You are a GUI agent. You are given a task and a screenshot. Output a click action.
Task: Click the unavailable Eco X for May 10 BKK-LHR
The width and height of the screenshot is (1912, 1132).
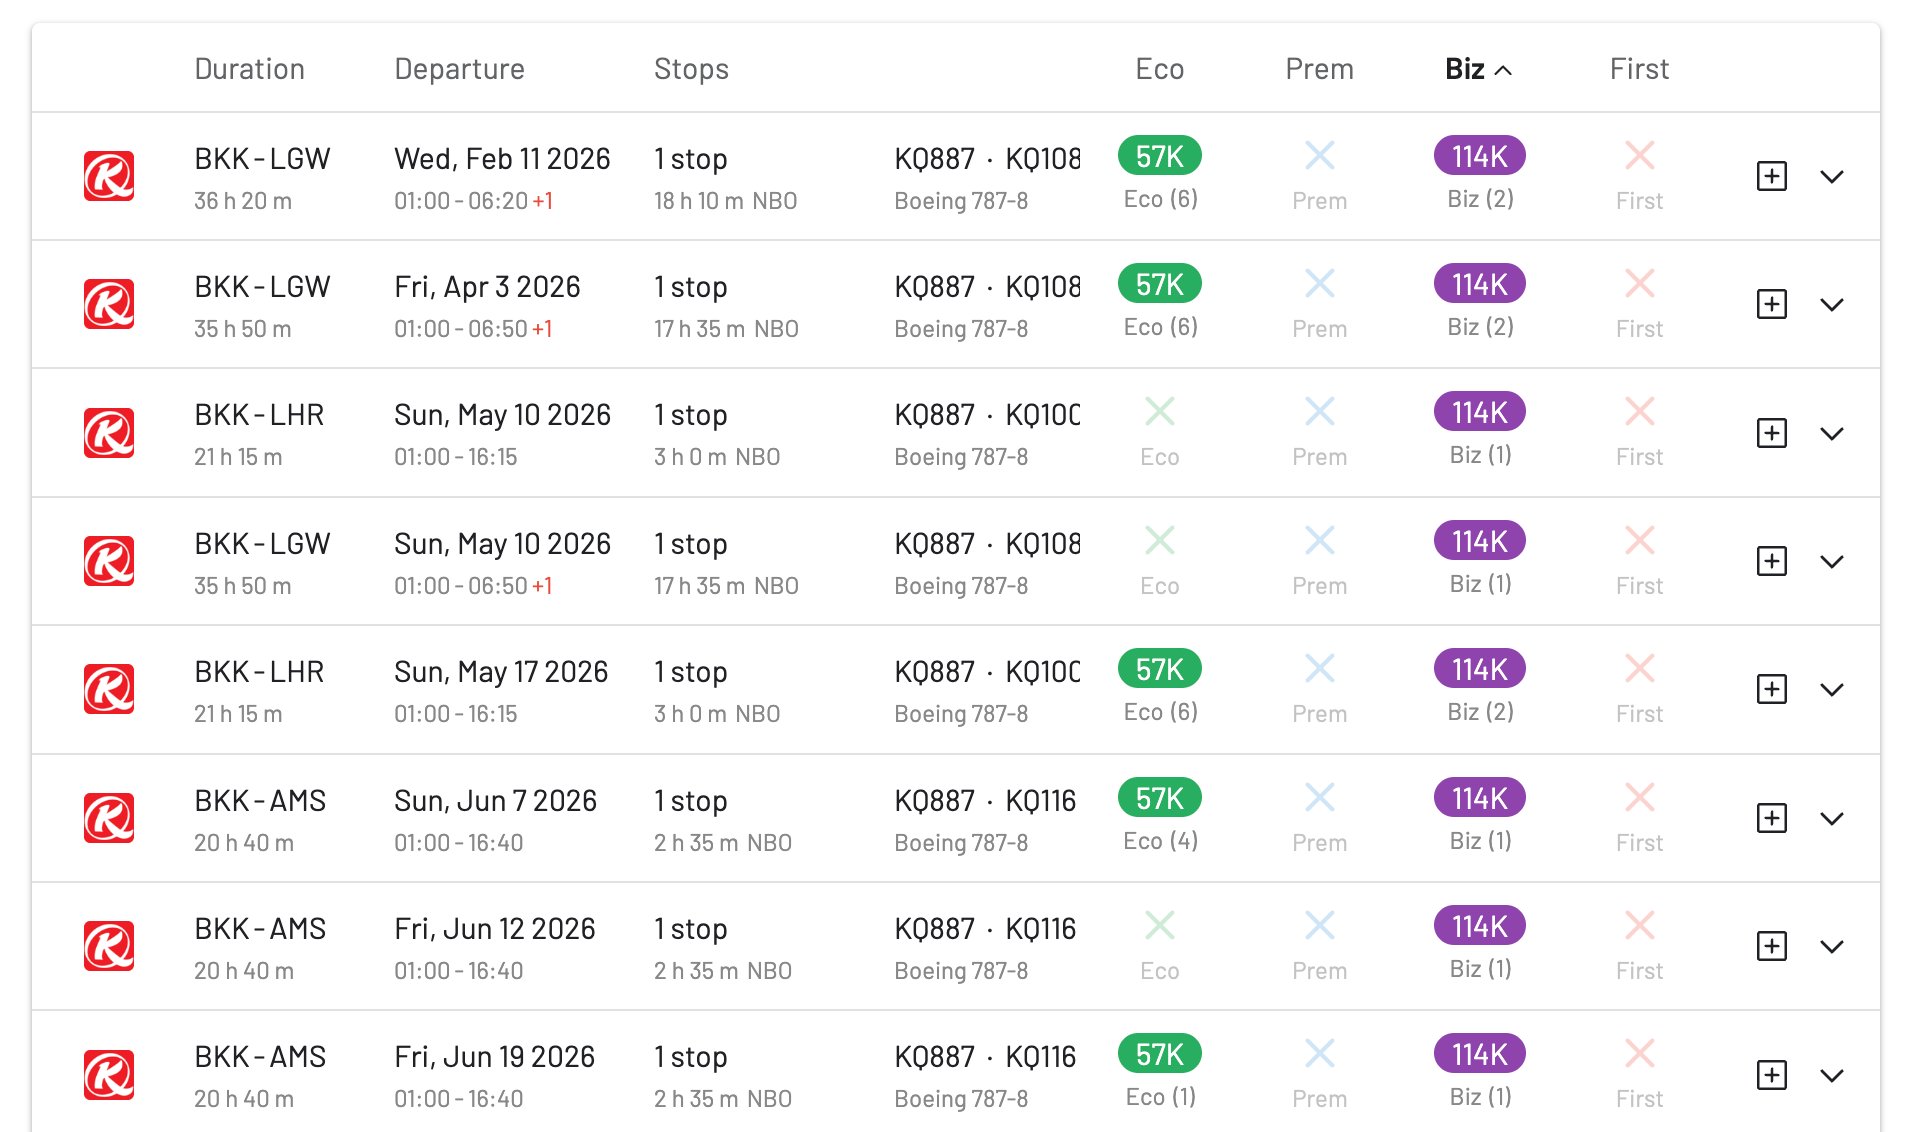tap(1158, 411)
